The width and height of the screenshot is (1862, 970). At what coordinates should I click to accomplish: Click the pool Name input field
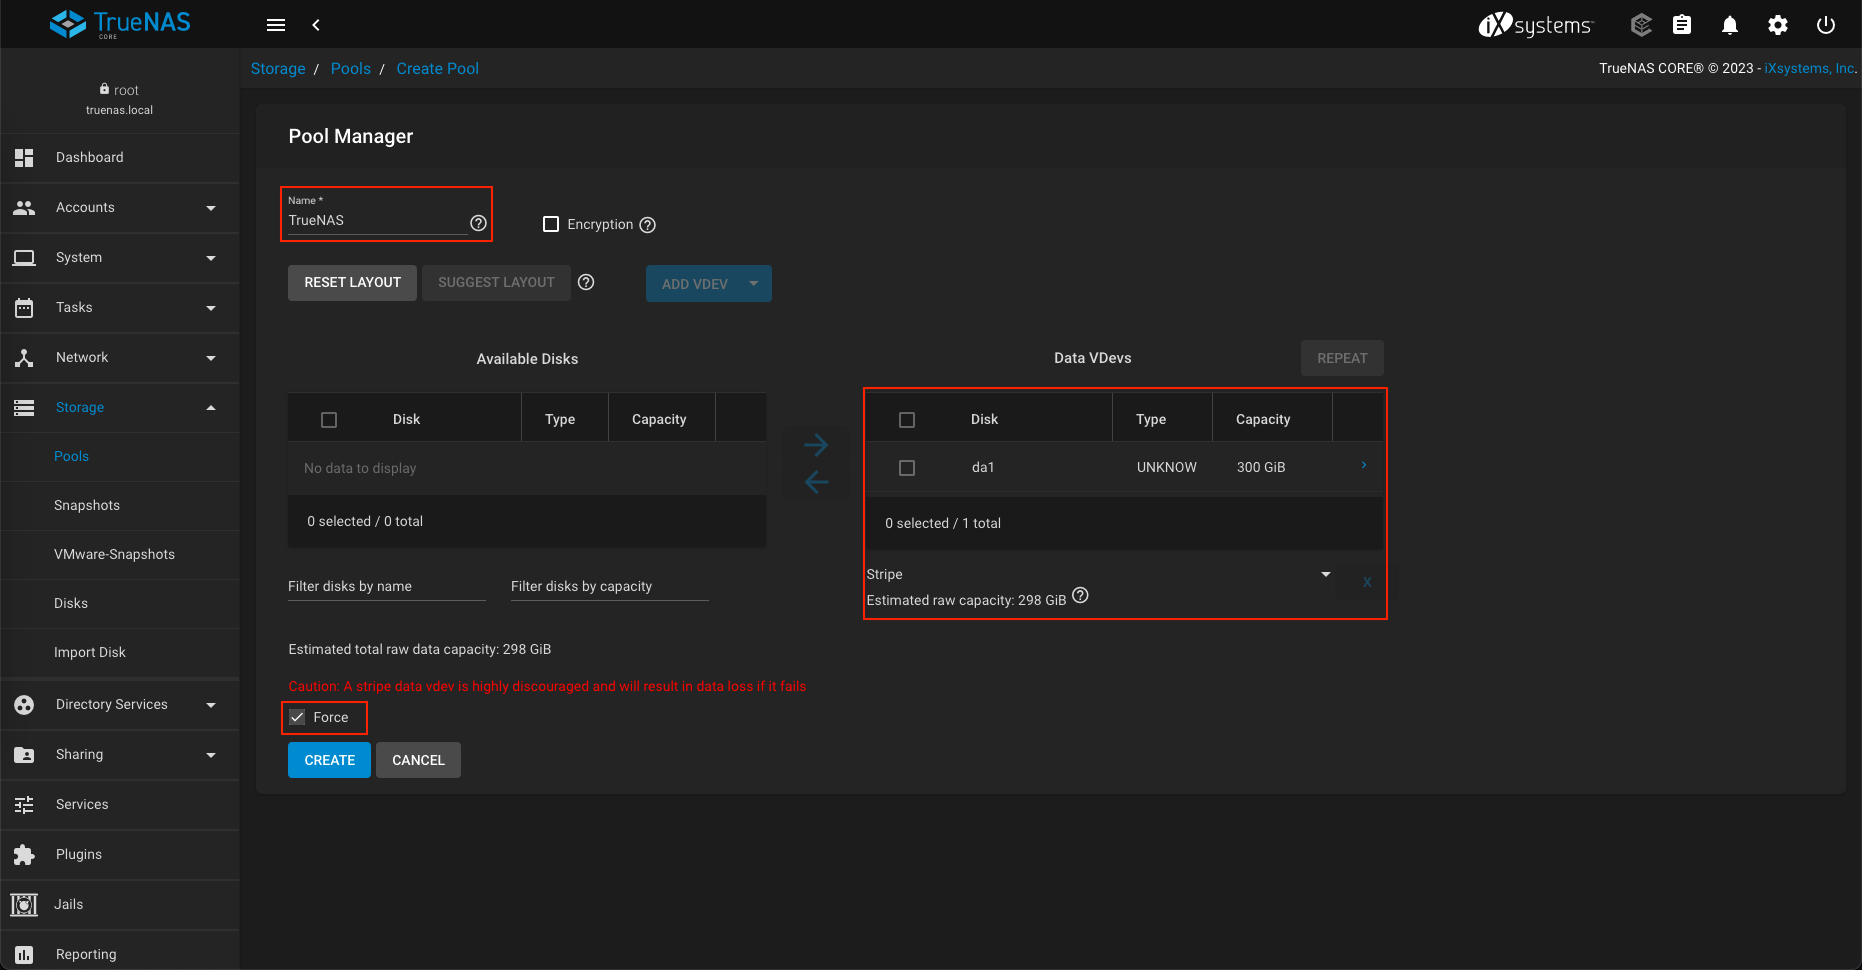[376, 221]
